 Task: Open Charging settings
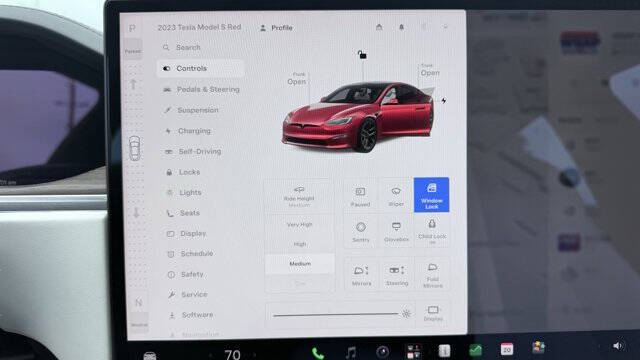(x=188, y=131)
